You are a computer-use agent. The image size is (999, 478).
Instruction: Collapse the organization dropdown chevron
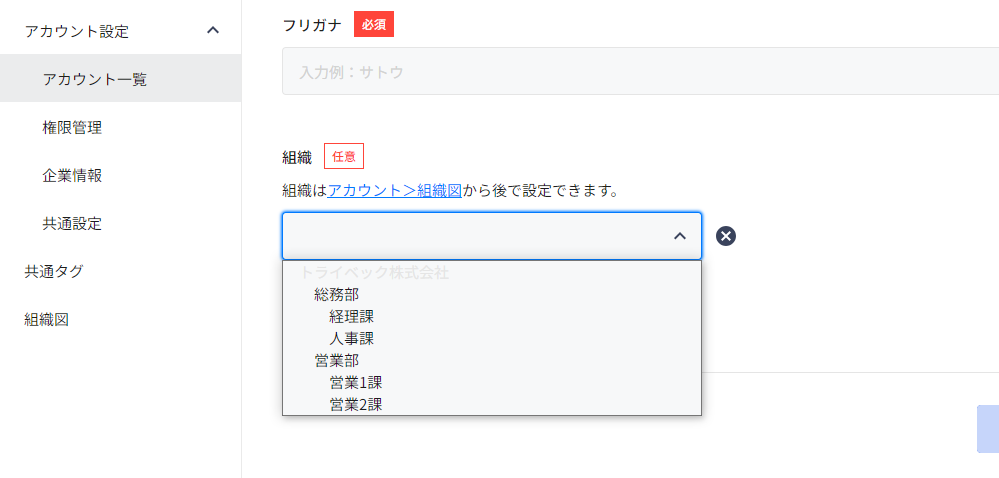(680, 236)
